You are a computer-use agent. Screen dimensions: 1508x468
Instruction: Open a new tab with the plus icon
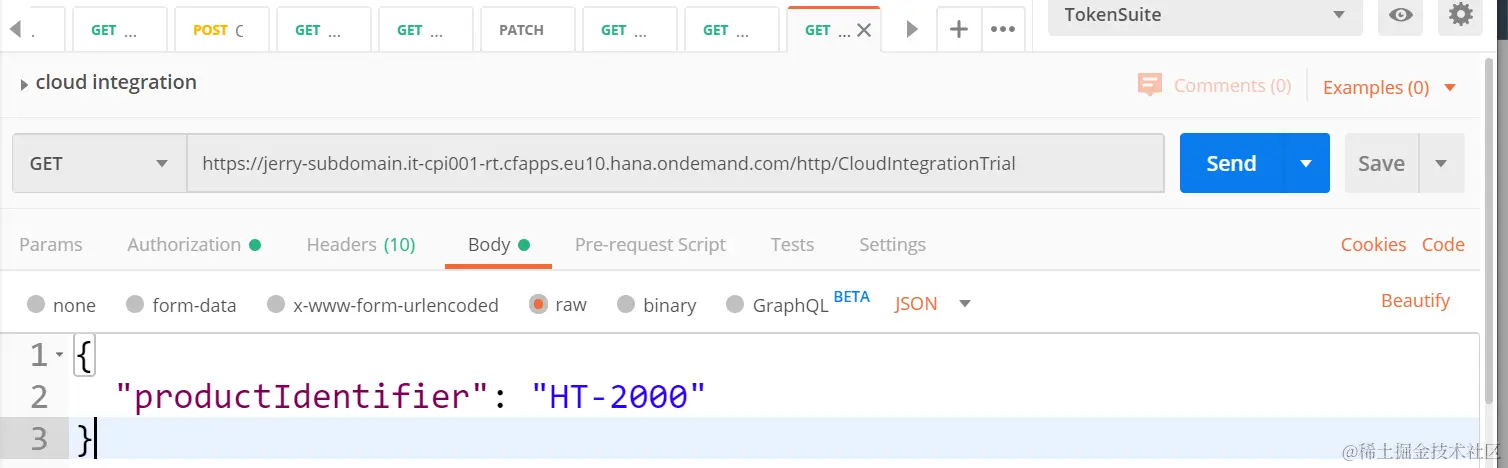[x=958, y=29]
